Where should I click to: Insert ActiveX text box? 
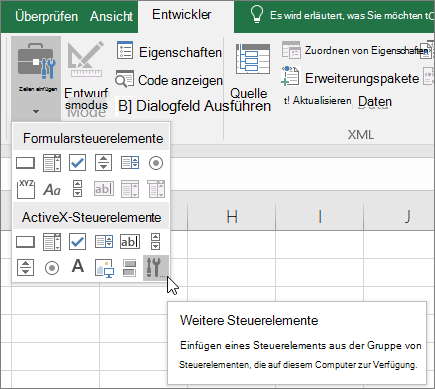click(x=130, y=242)
